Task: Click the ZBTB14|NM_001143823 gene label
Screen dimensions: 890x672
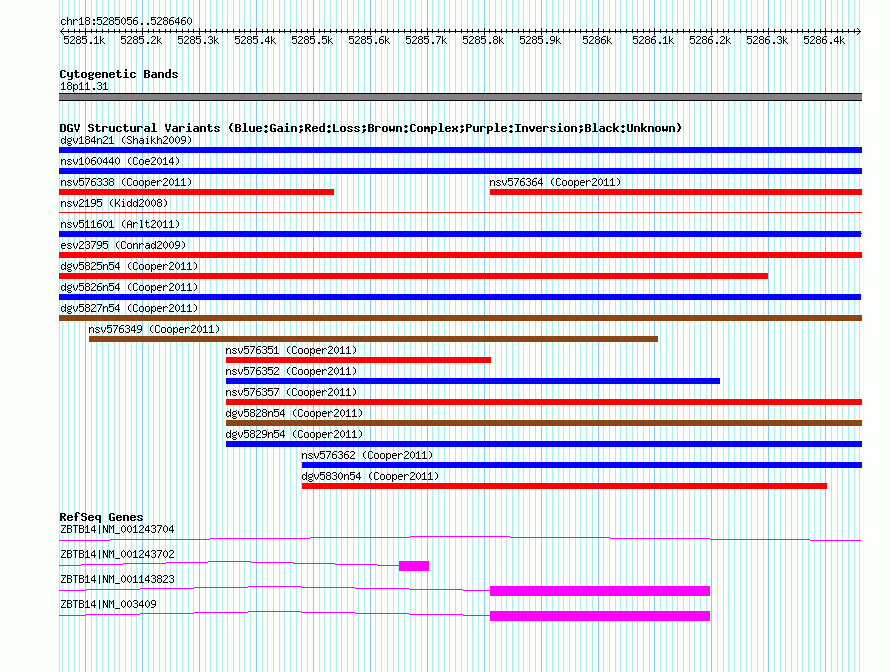Action: (x=117, y=579)
